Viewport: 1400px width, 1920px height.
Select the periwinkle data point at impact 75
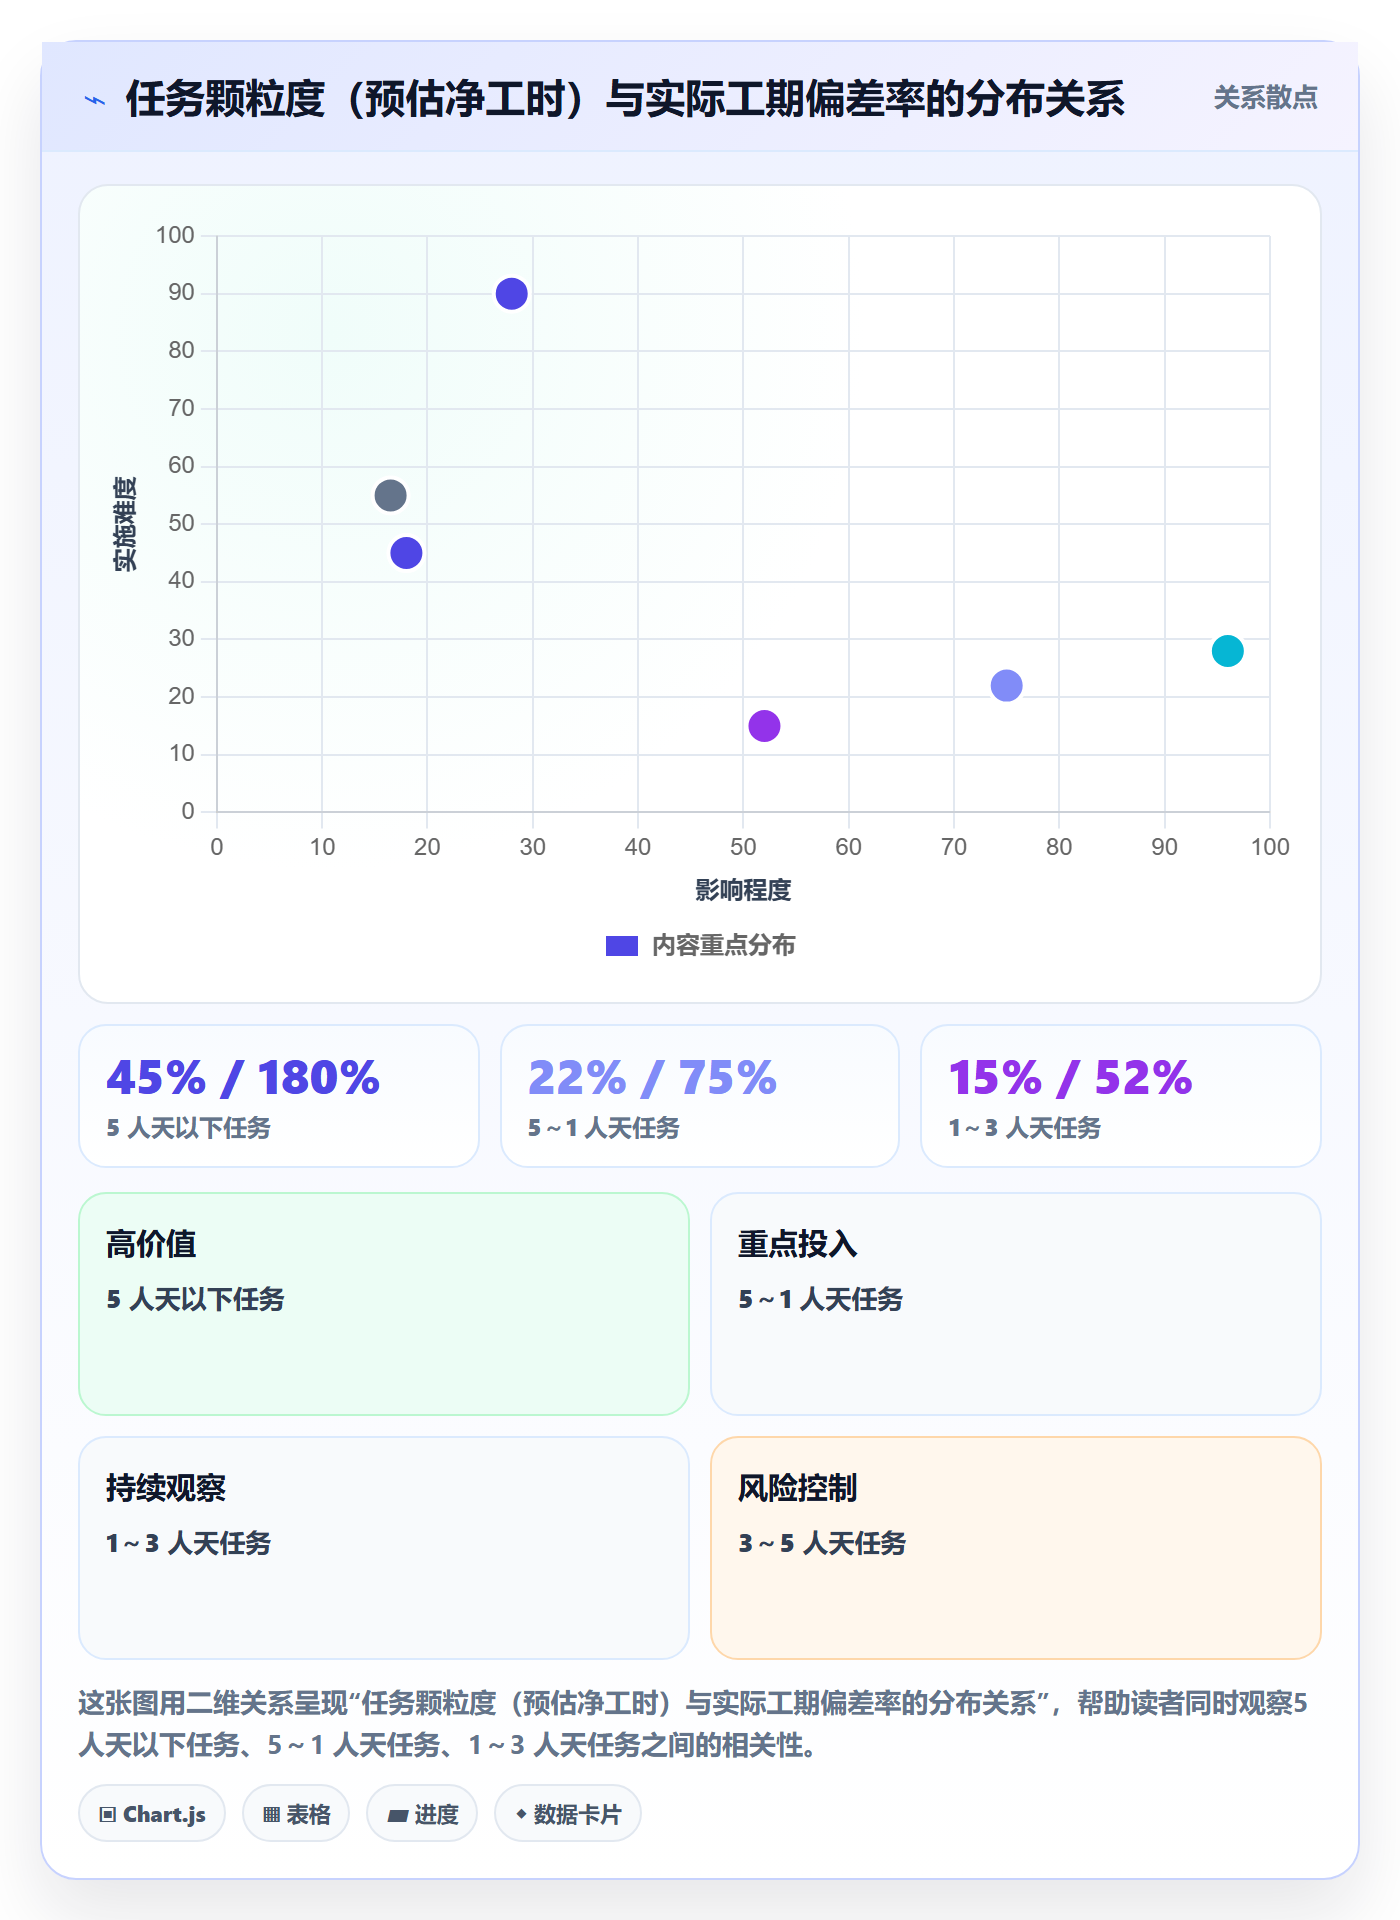[1006, 685]
